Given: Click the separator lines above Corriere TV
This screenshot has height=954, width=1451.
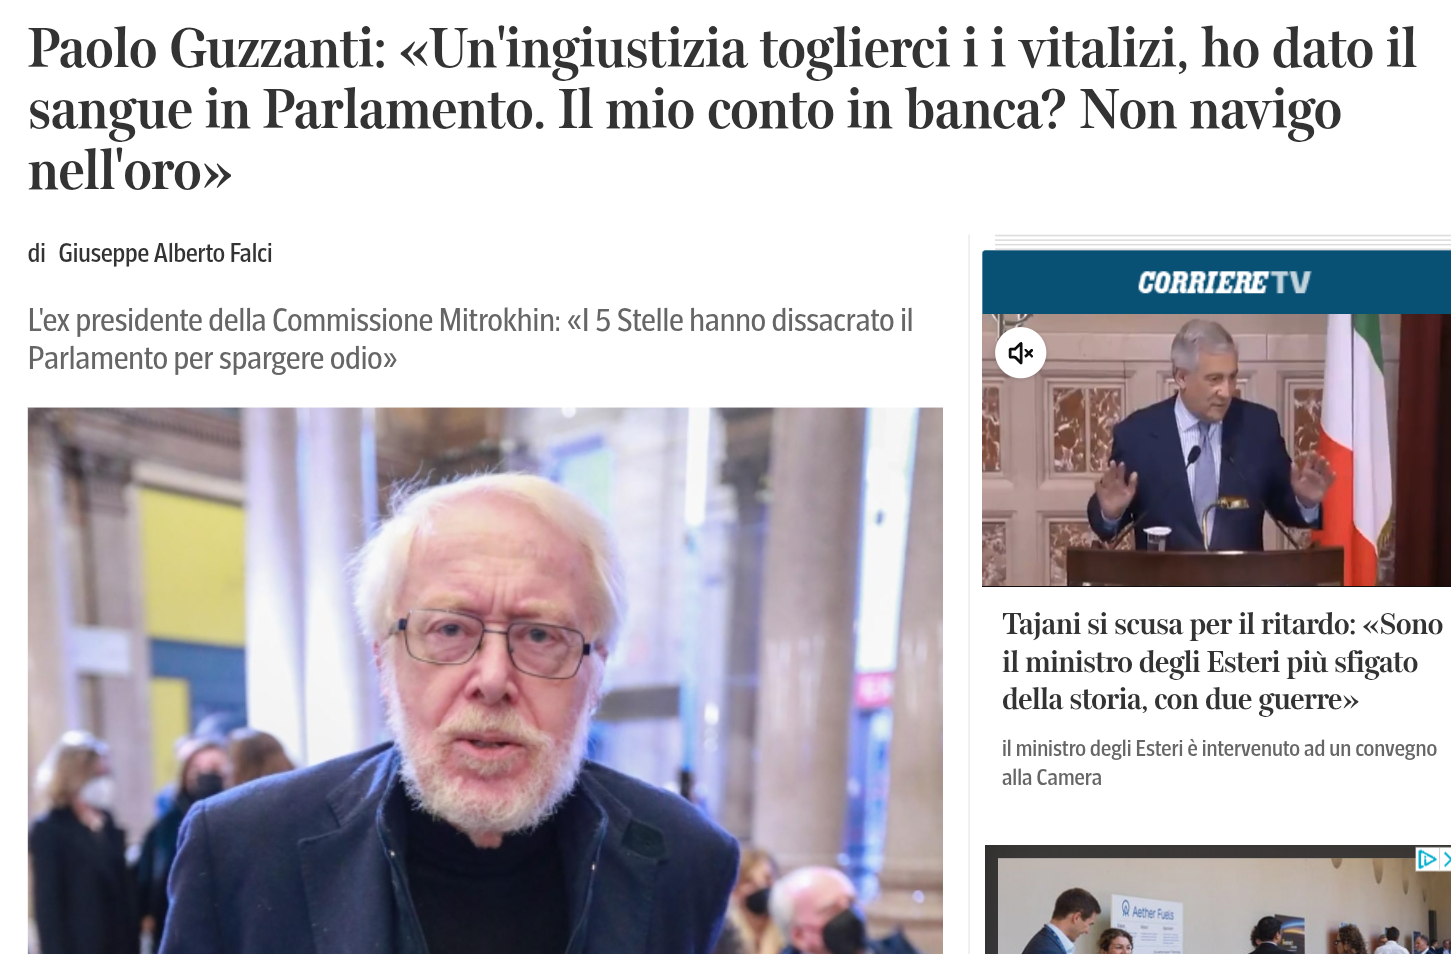Looking at the screenshot, I should click(1222, 241).
